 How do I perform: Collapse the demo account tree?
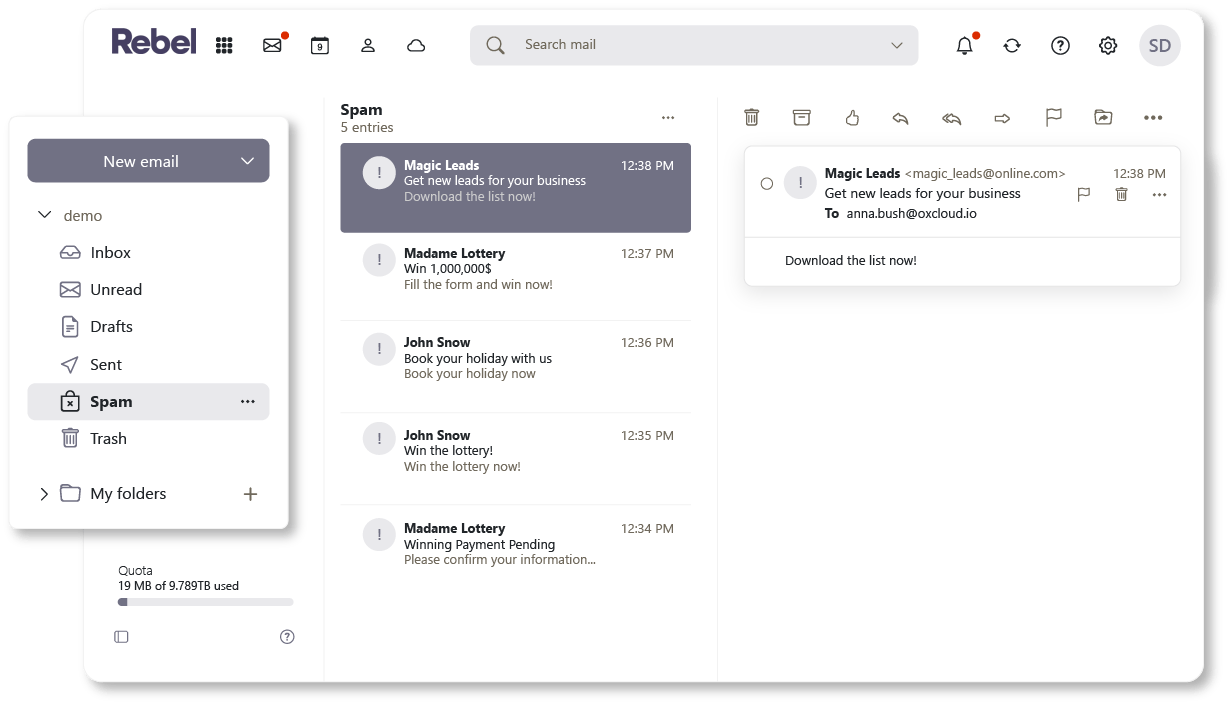tap(44, 215)
